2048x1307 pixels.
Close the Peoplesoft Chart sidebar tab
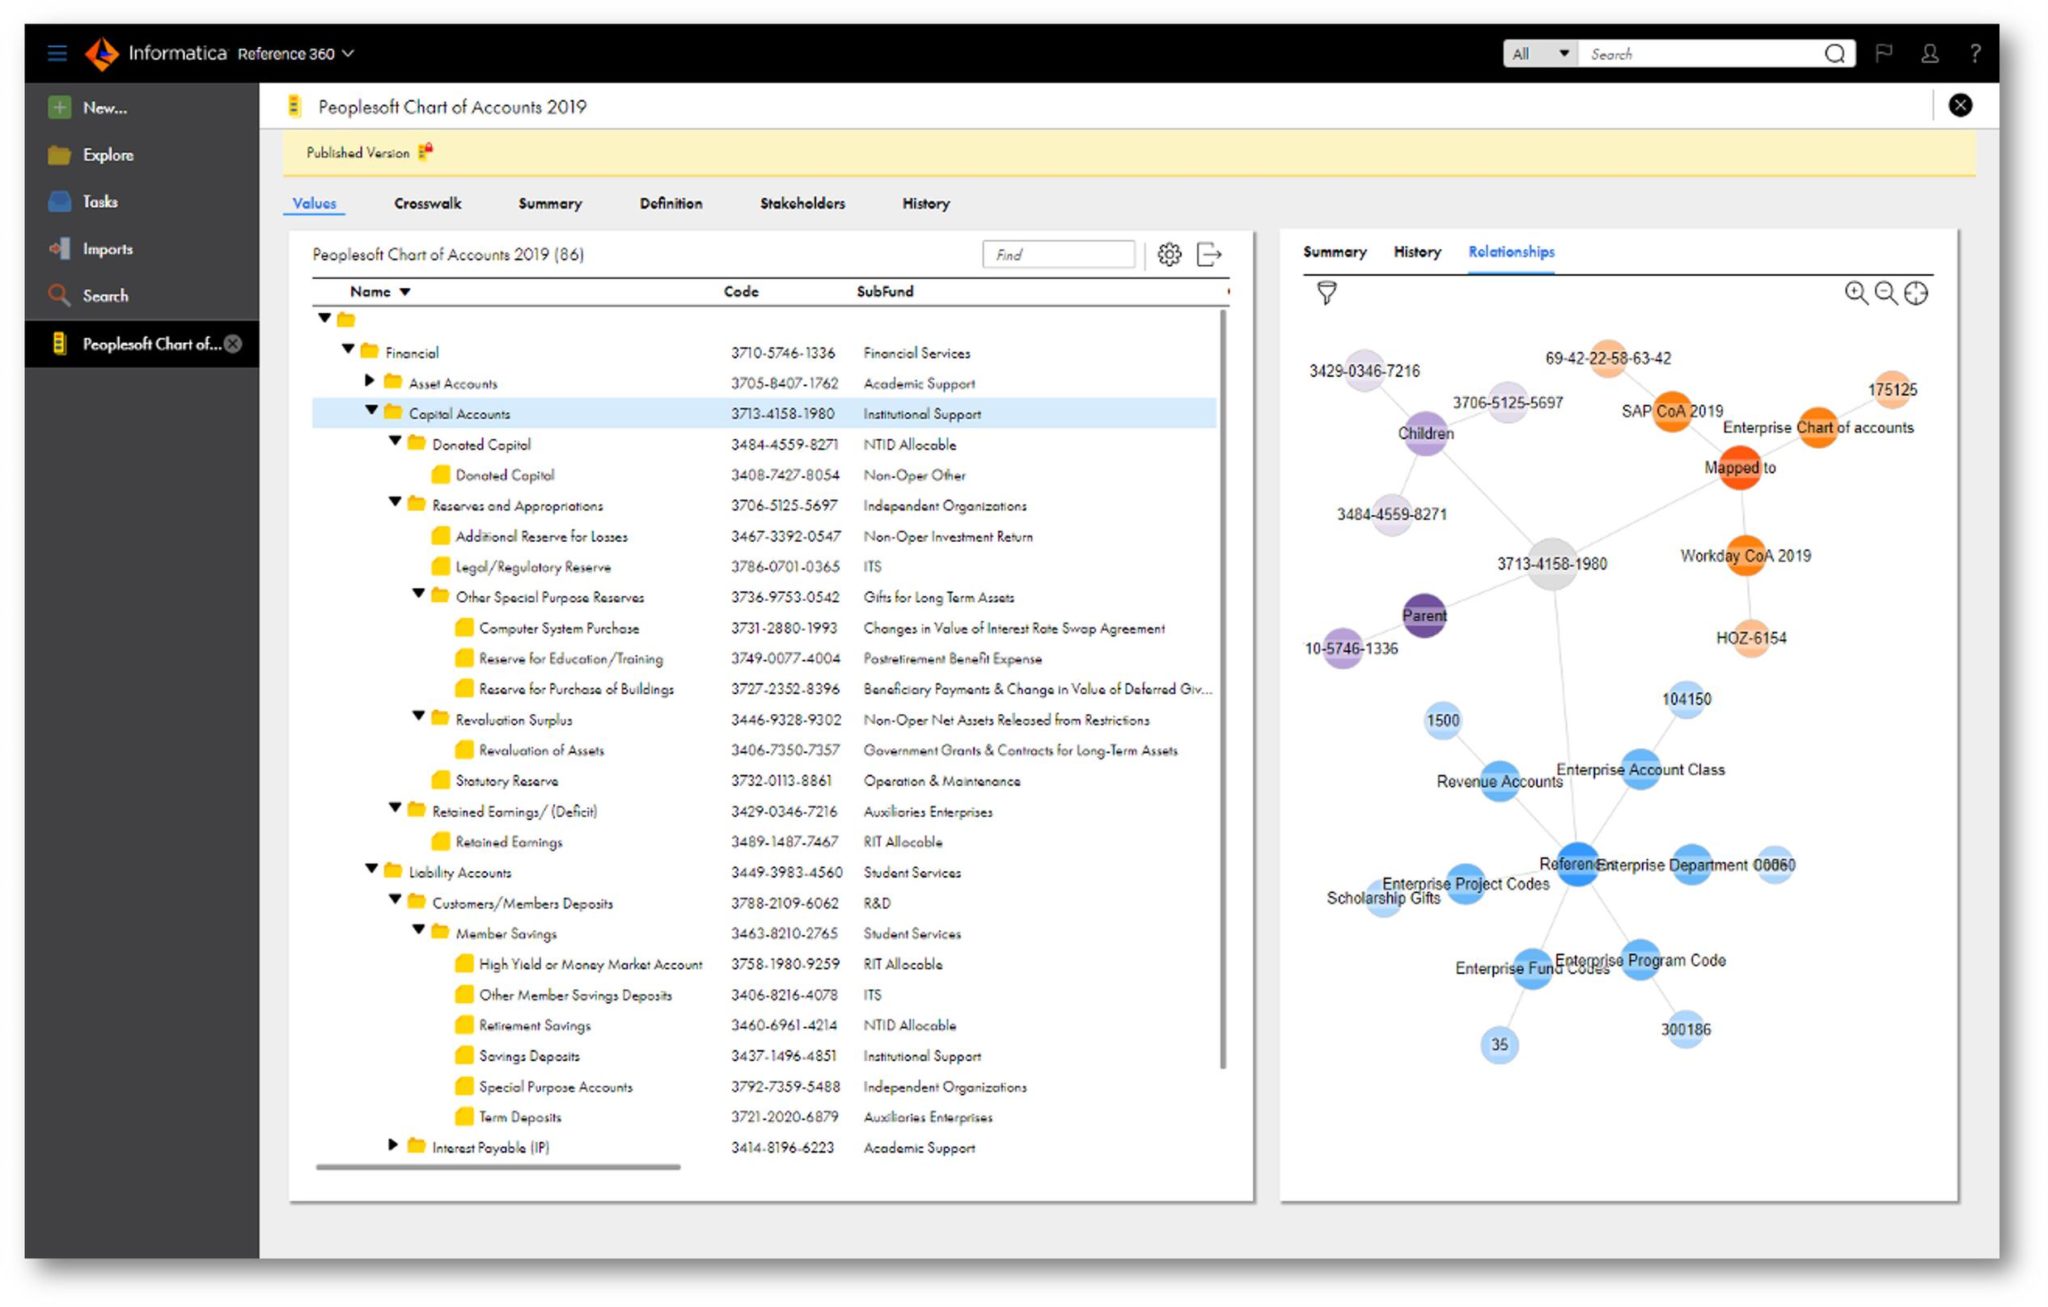[233, 344]
